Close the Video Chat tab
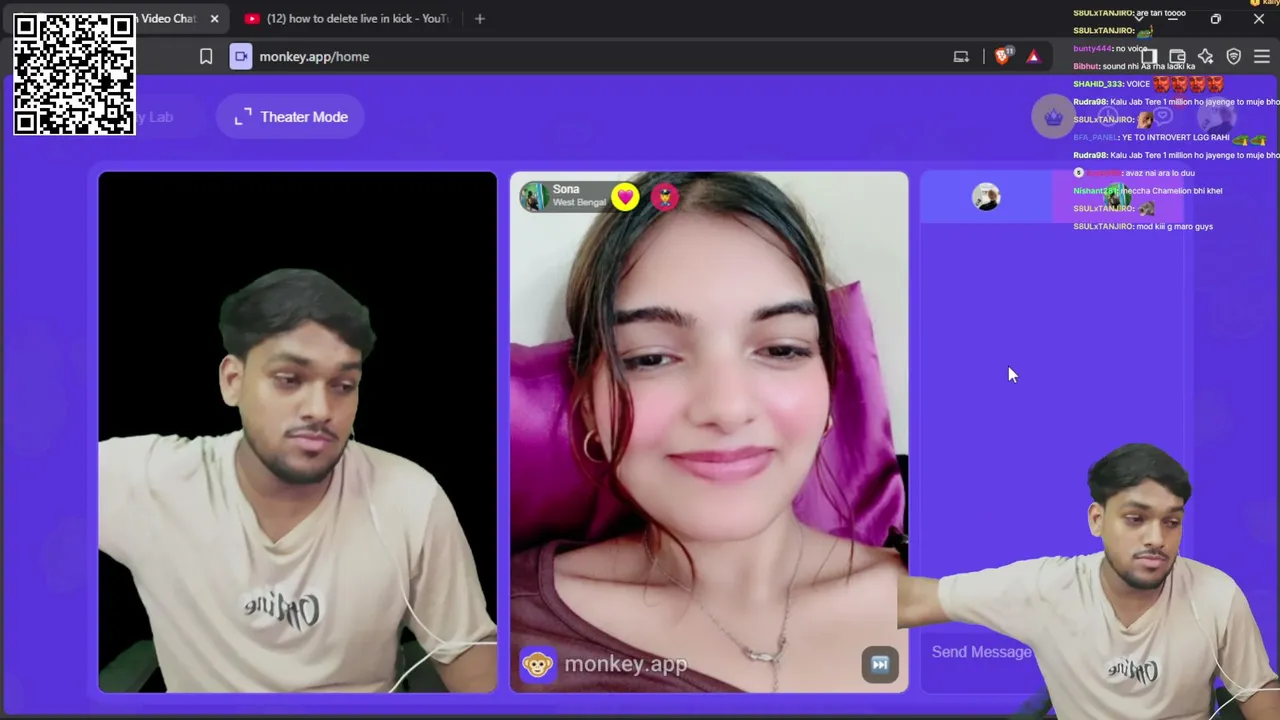 click(214, 18)
